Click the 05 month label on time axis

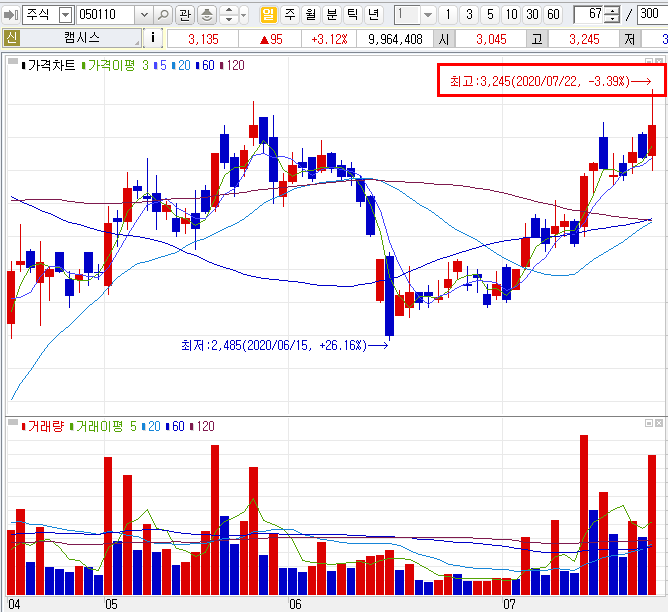111,604
